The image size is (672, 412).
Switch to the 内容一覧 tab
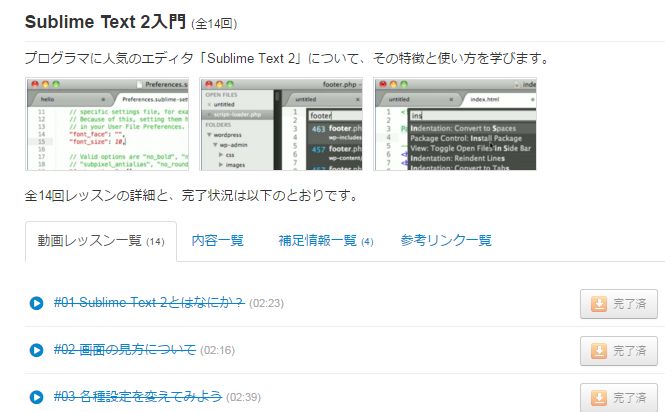(x=218, y=241)
